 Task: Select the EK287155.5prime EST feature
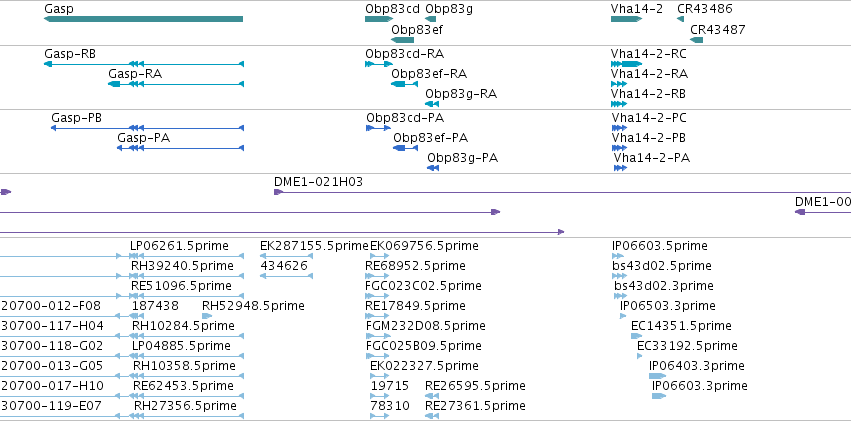point(287,256)
